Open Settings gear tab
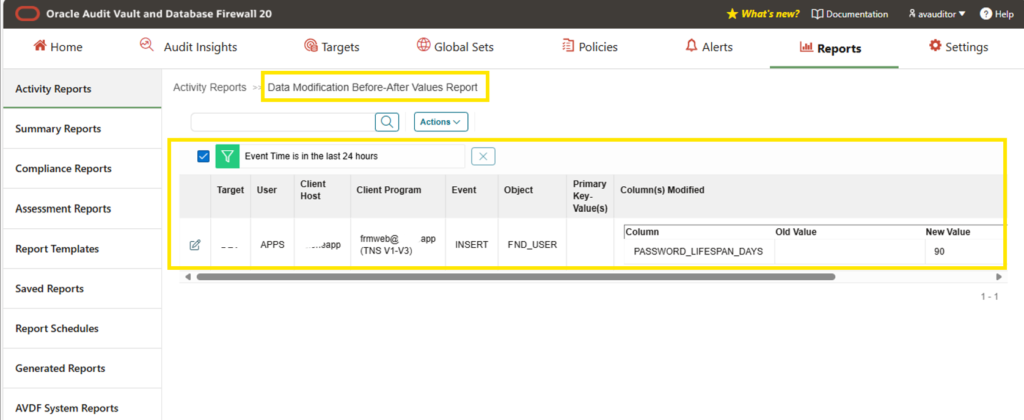The image size is (1024, 420). [958, 47]
